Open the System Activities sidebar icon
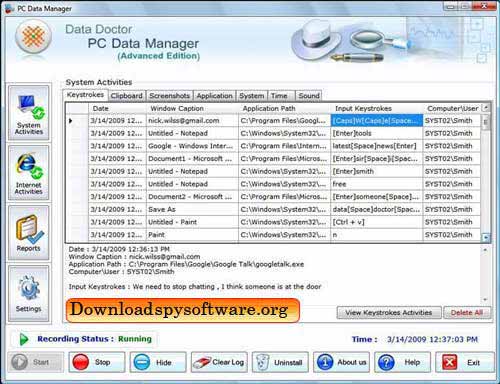The width and height of the screenshot is (500, 384). tap(29, 113)
